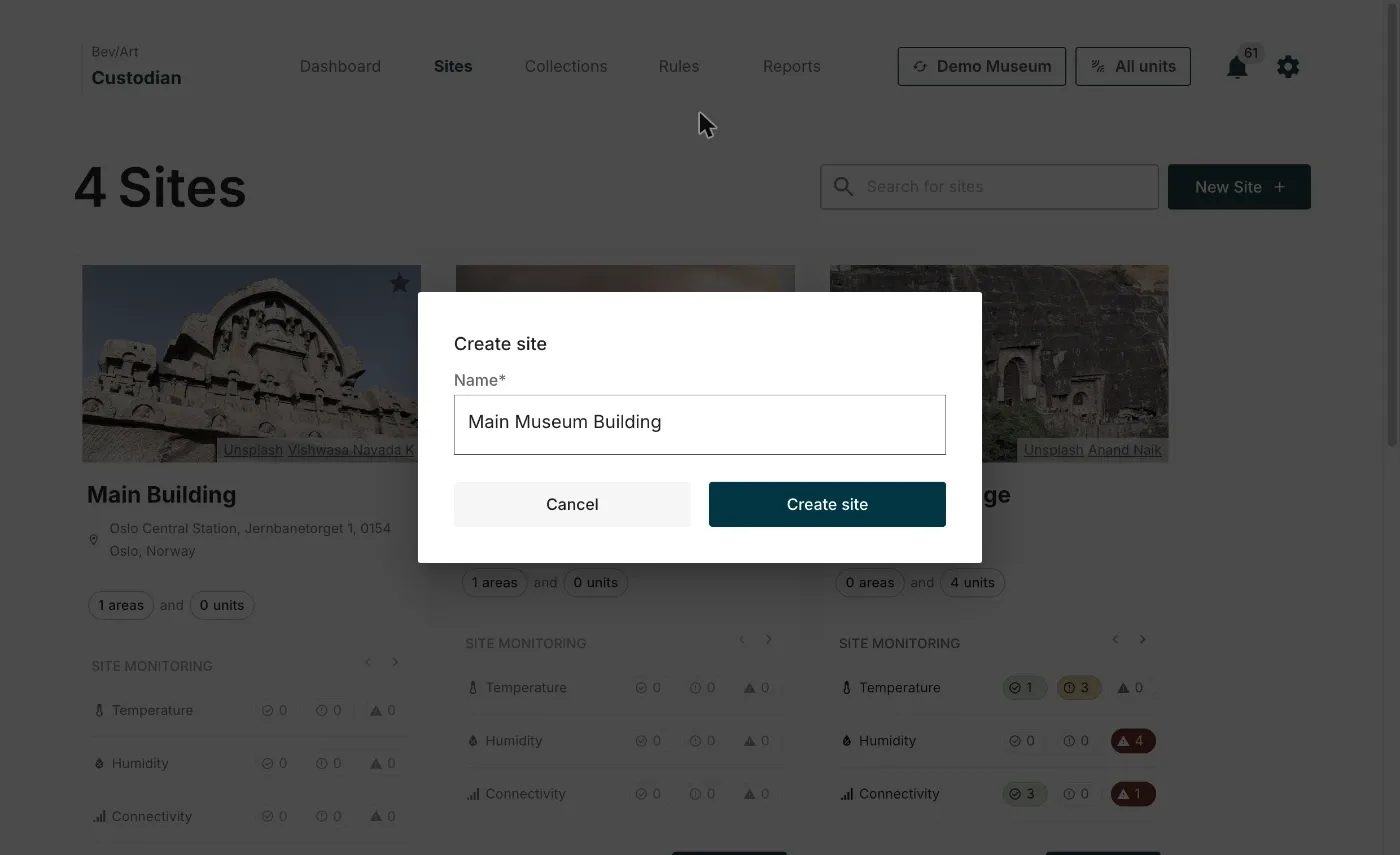This screenshot has width=1400, height=855.
Task: Click the thermometer icon in Main Building card
Action: click(99, 711)
